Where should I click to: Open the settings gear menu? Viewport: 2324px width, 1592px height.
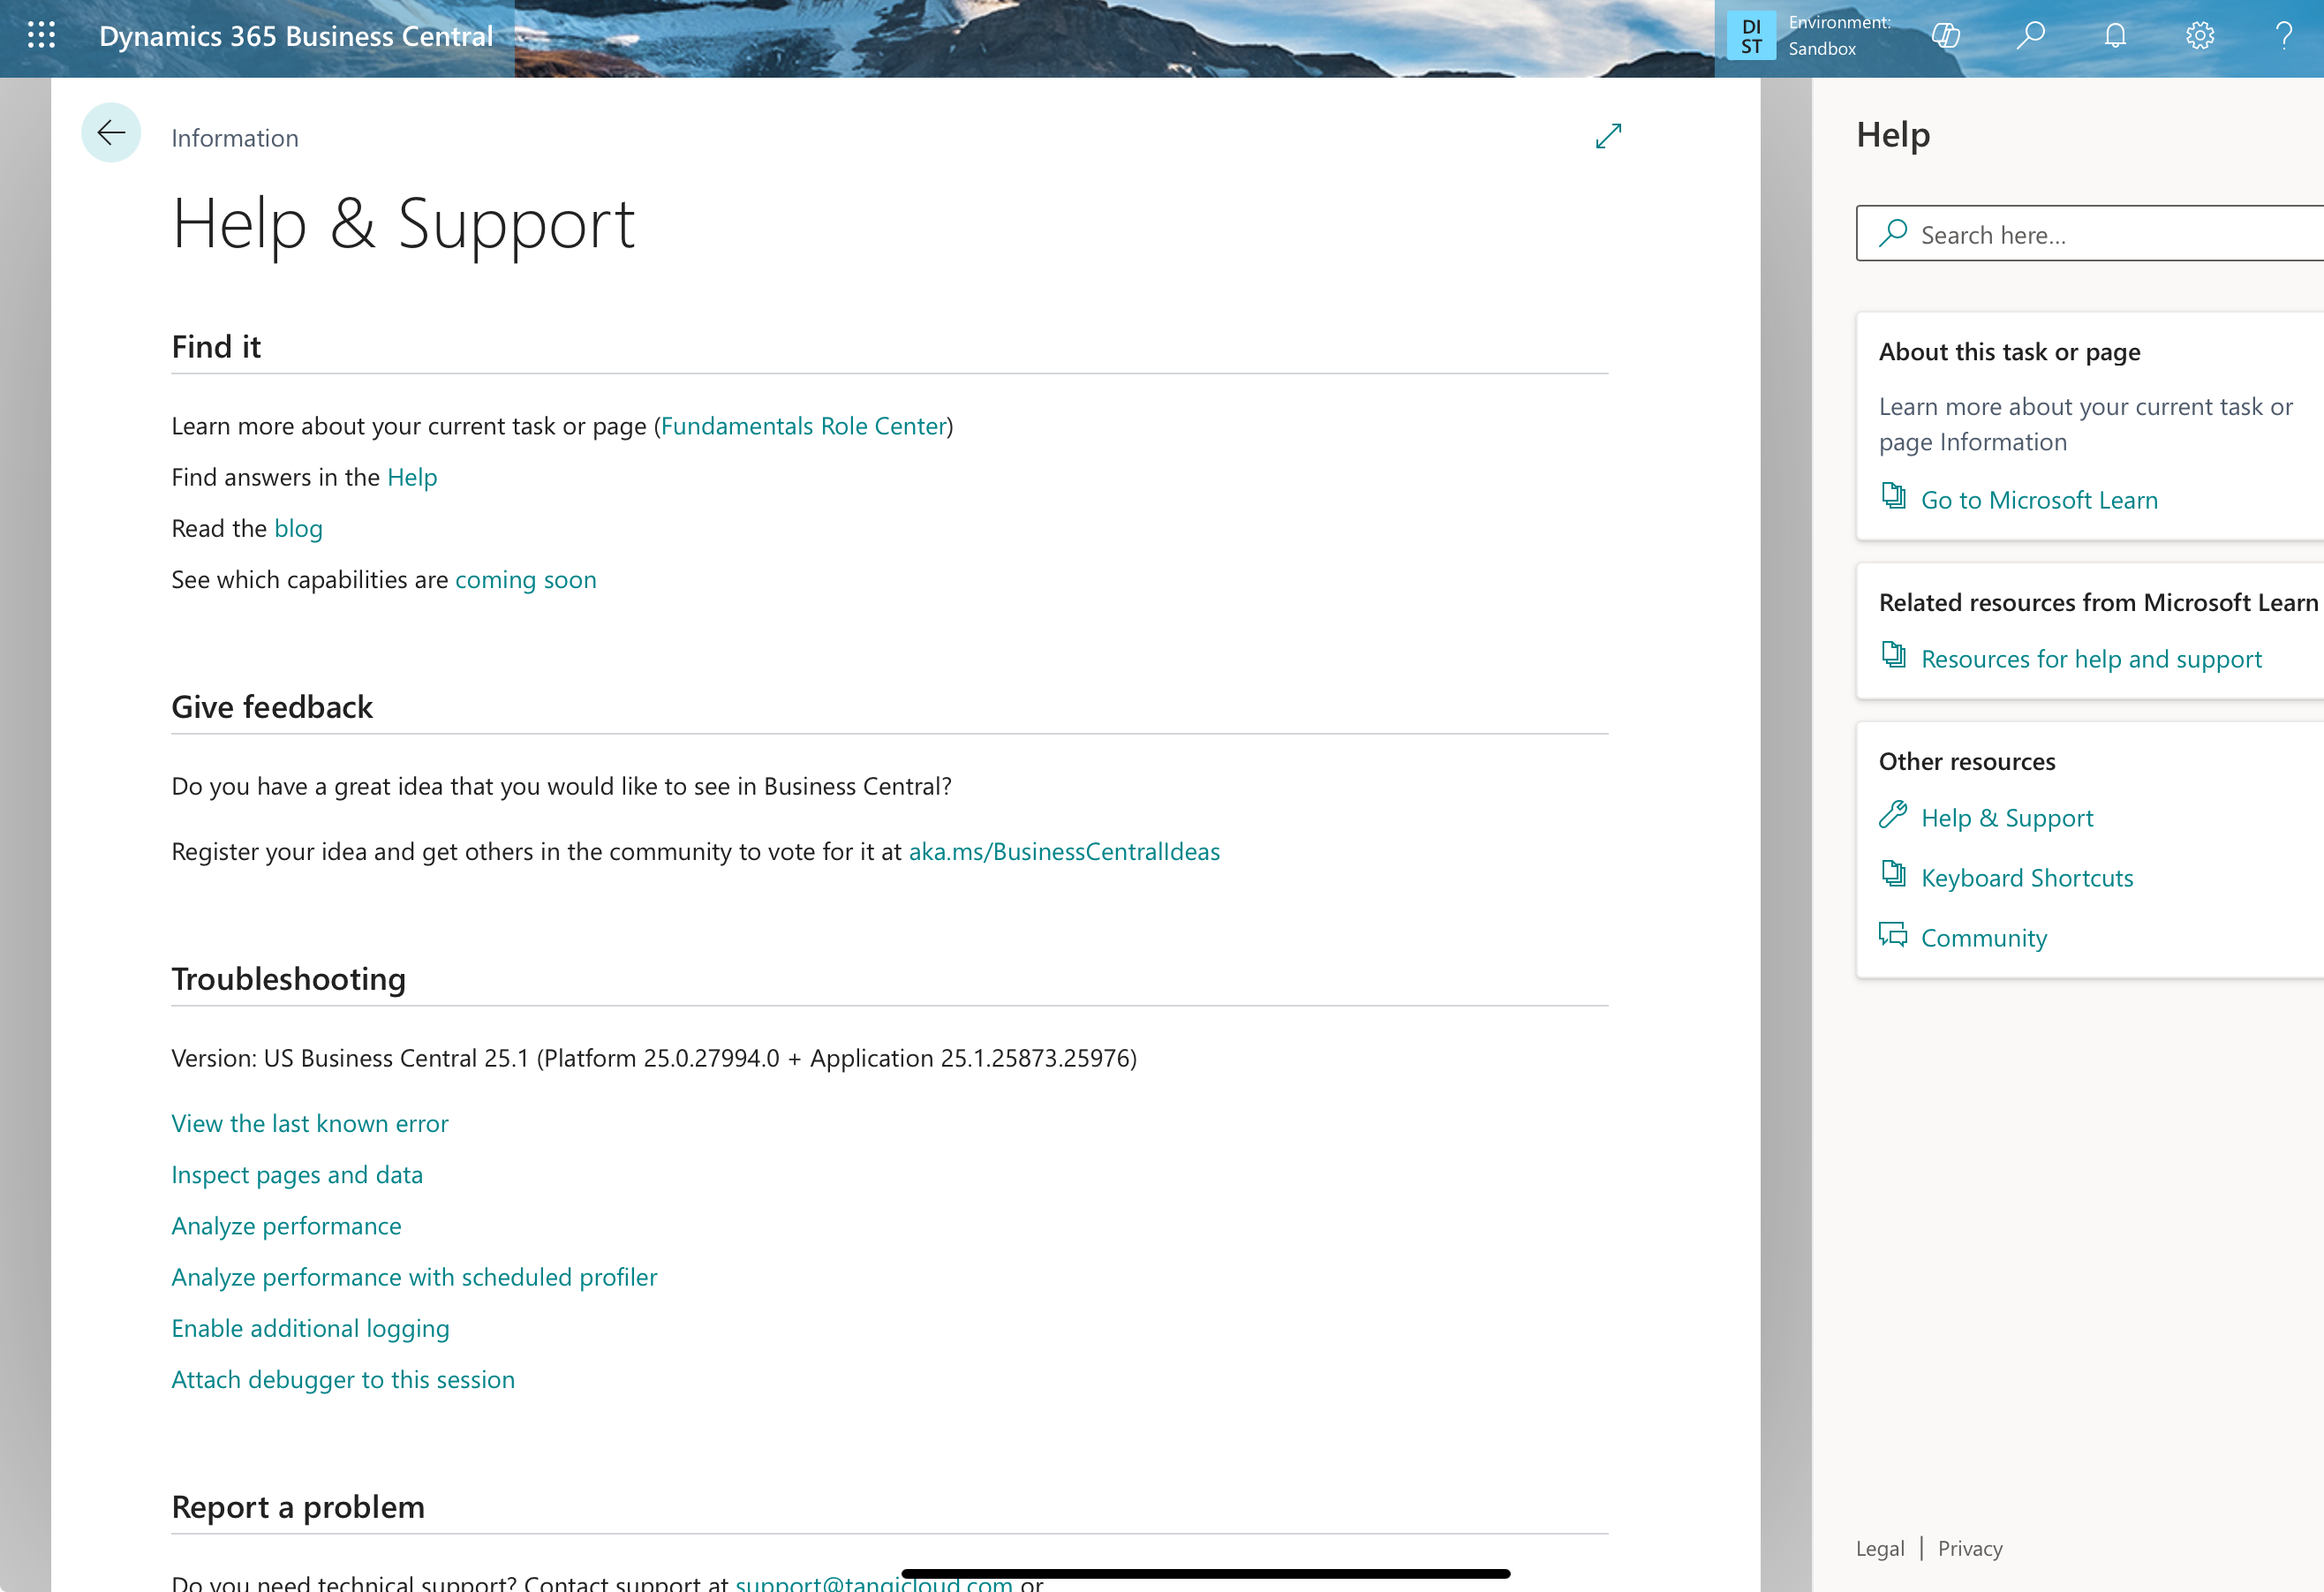(2199, 36)
